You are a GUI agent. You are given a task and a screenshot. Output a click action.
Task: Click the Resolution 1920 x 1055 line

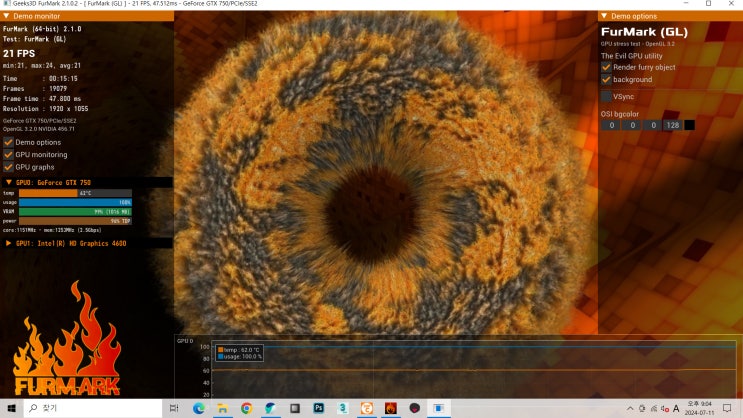click(x=45, y=109)
